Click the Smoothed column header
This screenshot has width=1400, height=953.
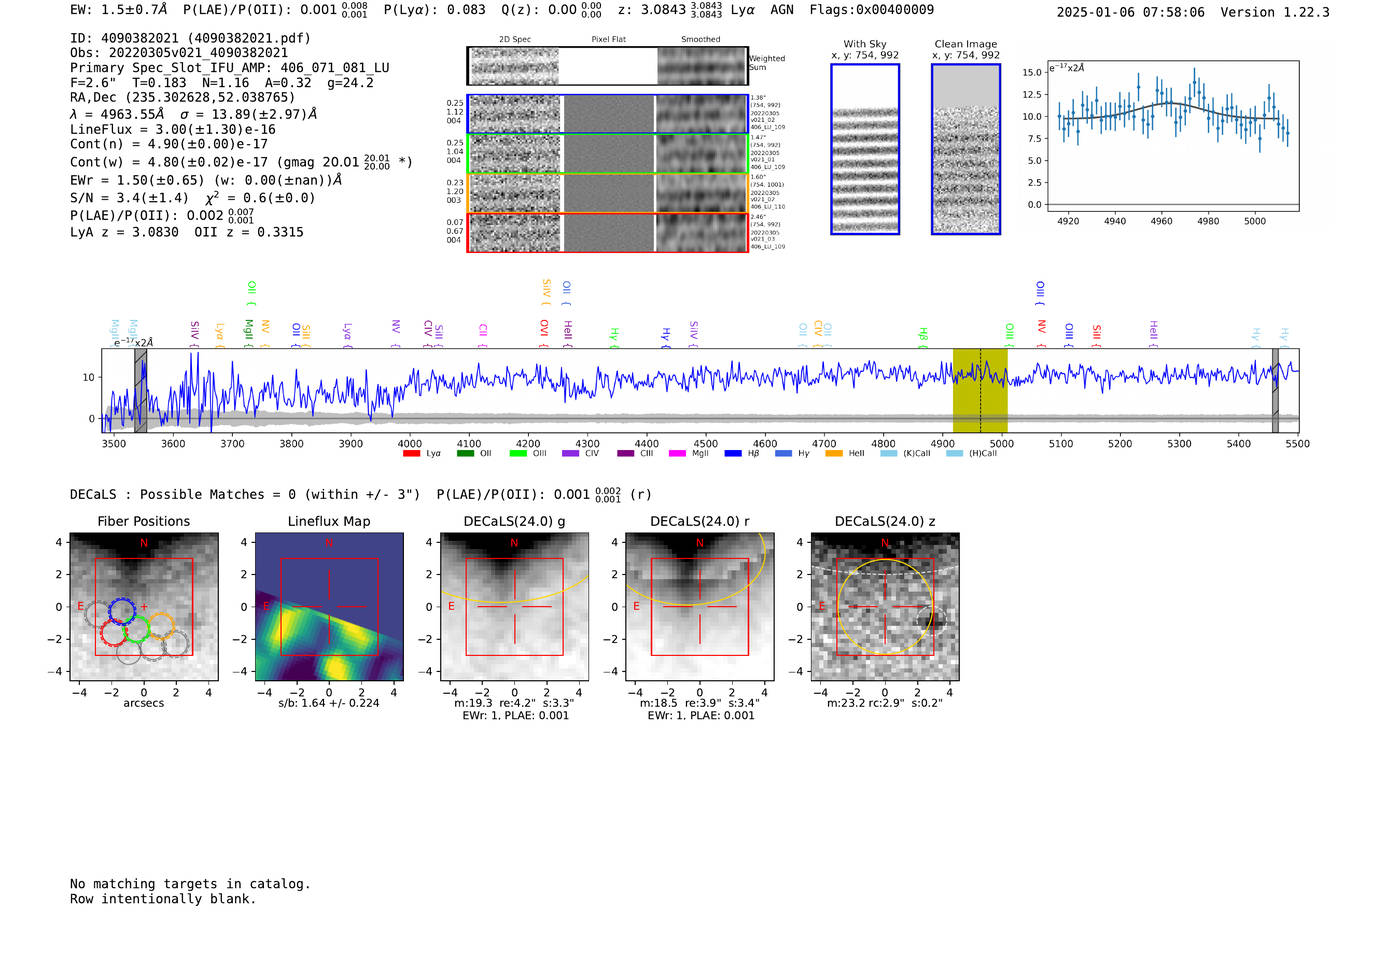[701, 40]
